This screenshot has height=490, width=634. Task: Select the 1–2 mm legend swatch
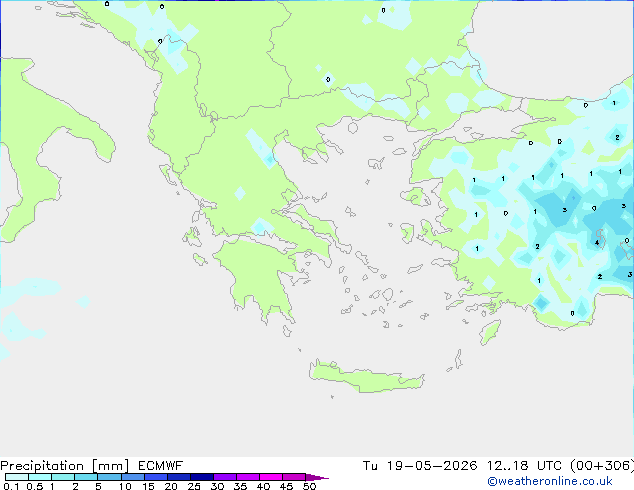click(63, 477)
